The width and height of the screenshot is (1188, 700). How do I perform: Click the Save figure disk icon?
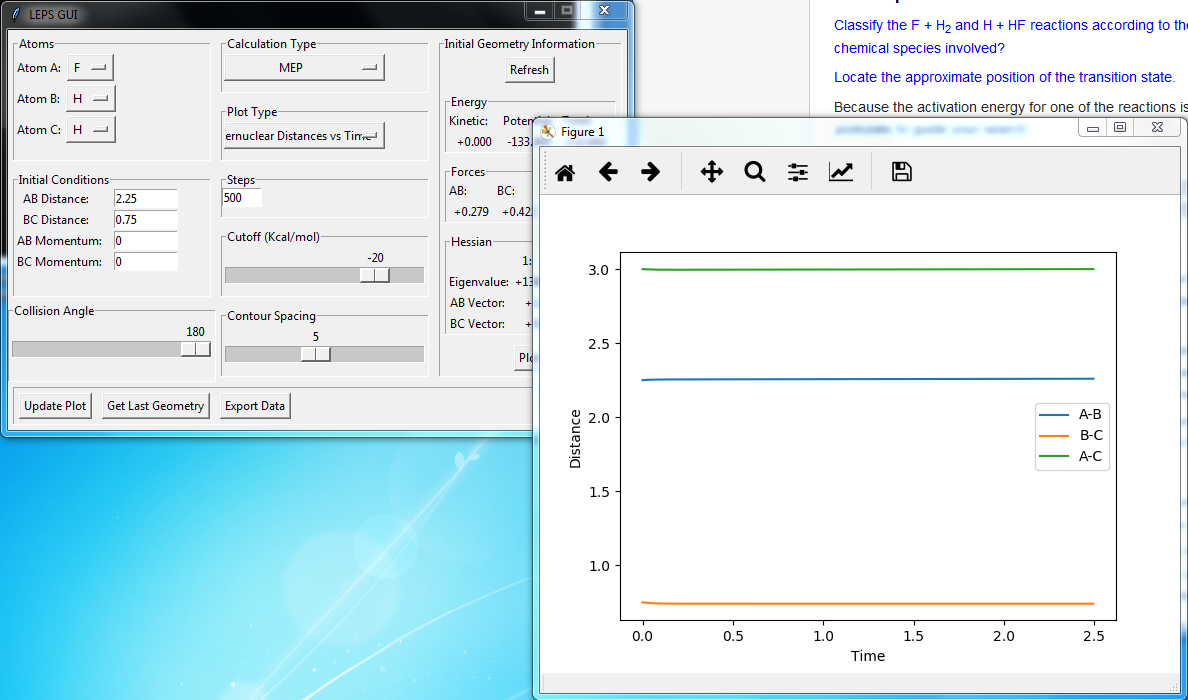click(x=901, y=172)
